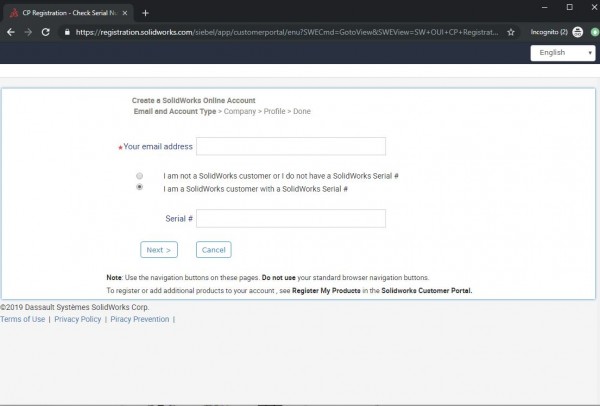The height and width of the screenshot is (406, 600).
Task: Bookmark this page with the star icon
Action: tap(511, 32)
